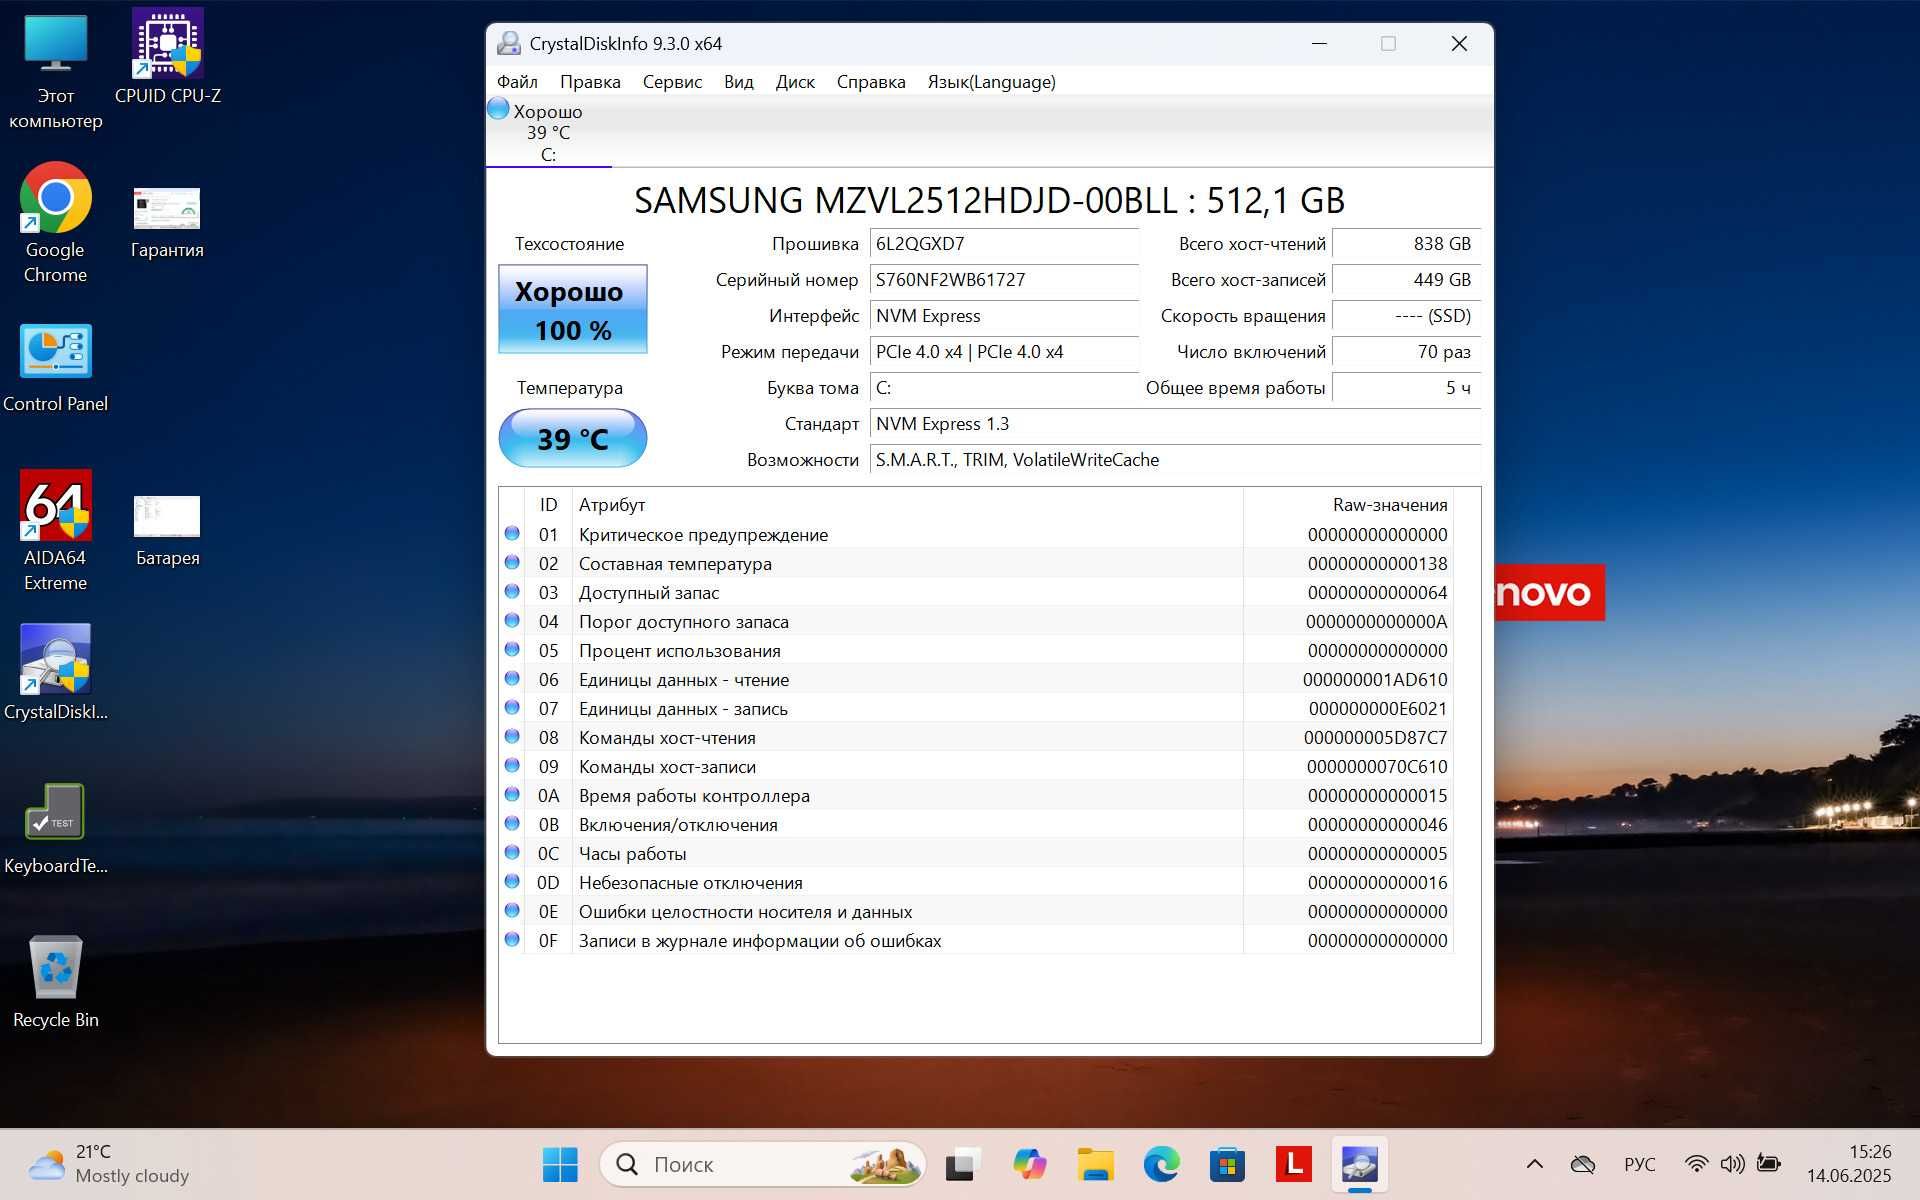Show hidden system tray icons chevron
Screen dimensions: 1920x1200
click(1534, 1164)
